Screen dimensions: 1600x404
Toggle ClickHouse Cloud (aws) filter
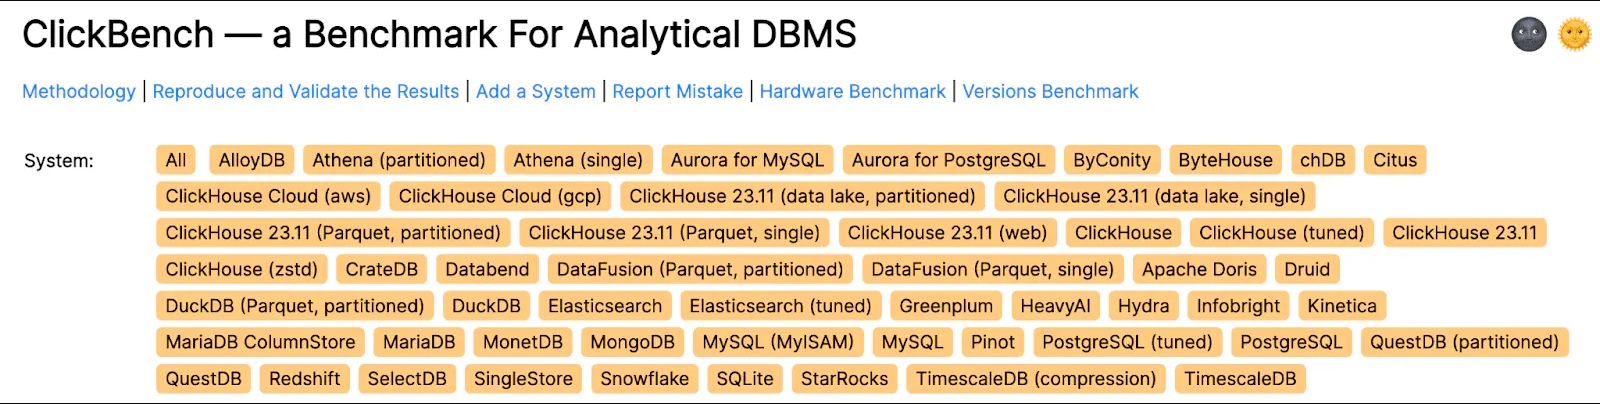click(x=268, y=197)
